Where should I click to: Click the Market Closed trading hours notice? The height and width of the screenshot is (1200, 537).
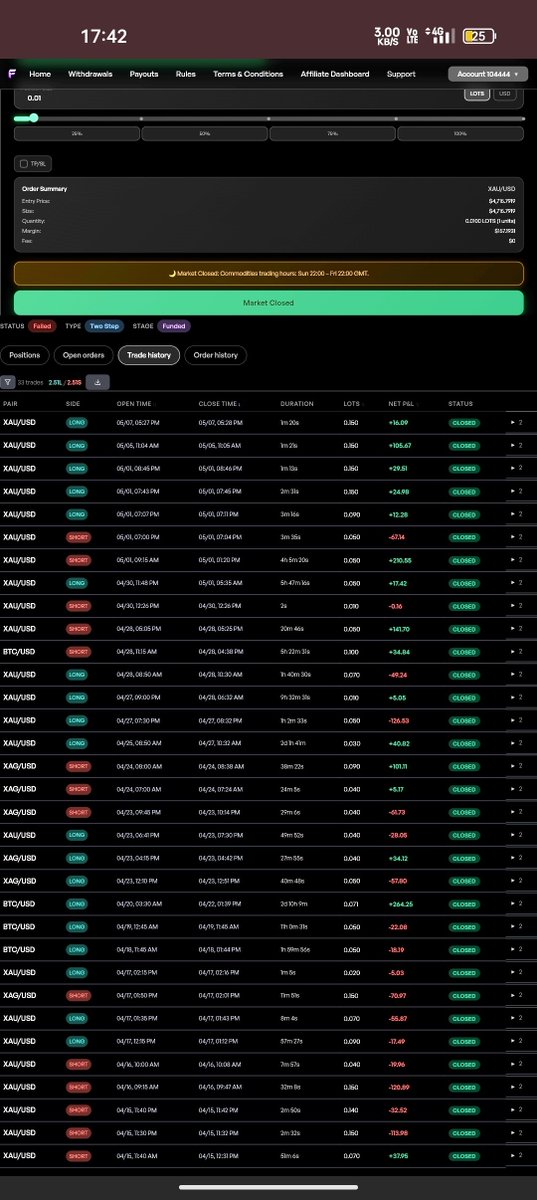point(268,273)
